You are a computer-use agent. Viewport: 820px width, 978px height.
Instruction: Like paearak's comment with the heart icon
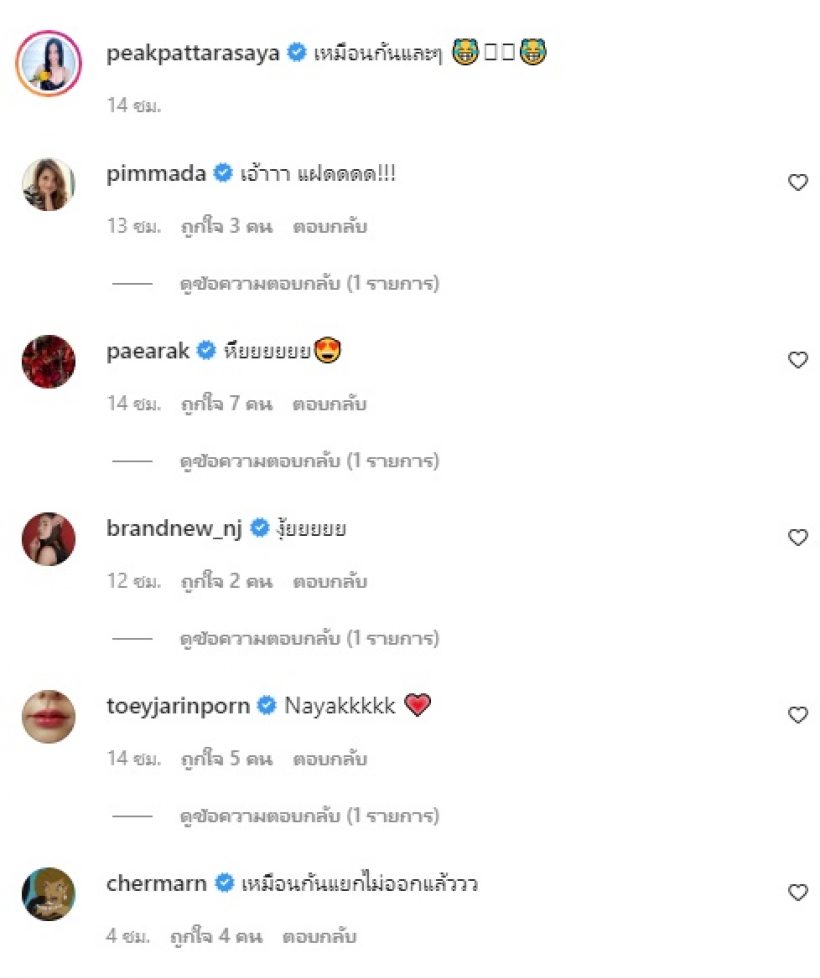798,360
